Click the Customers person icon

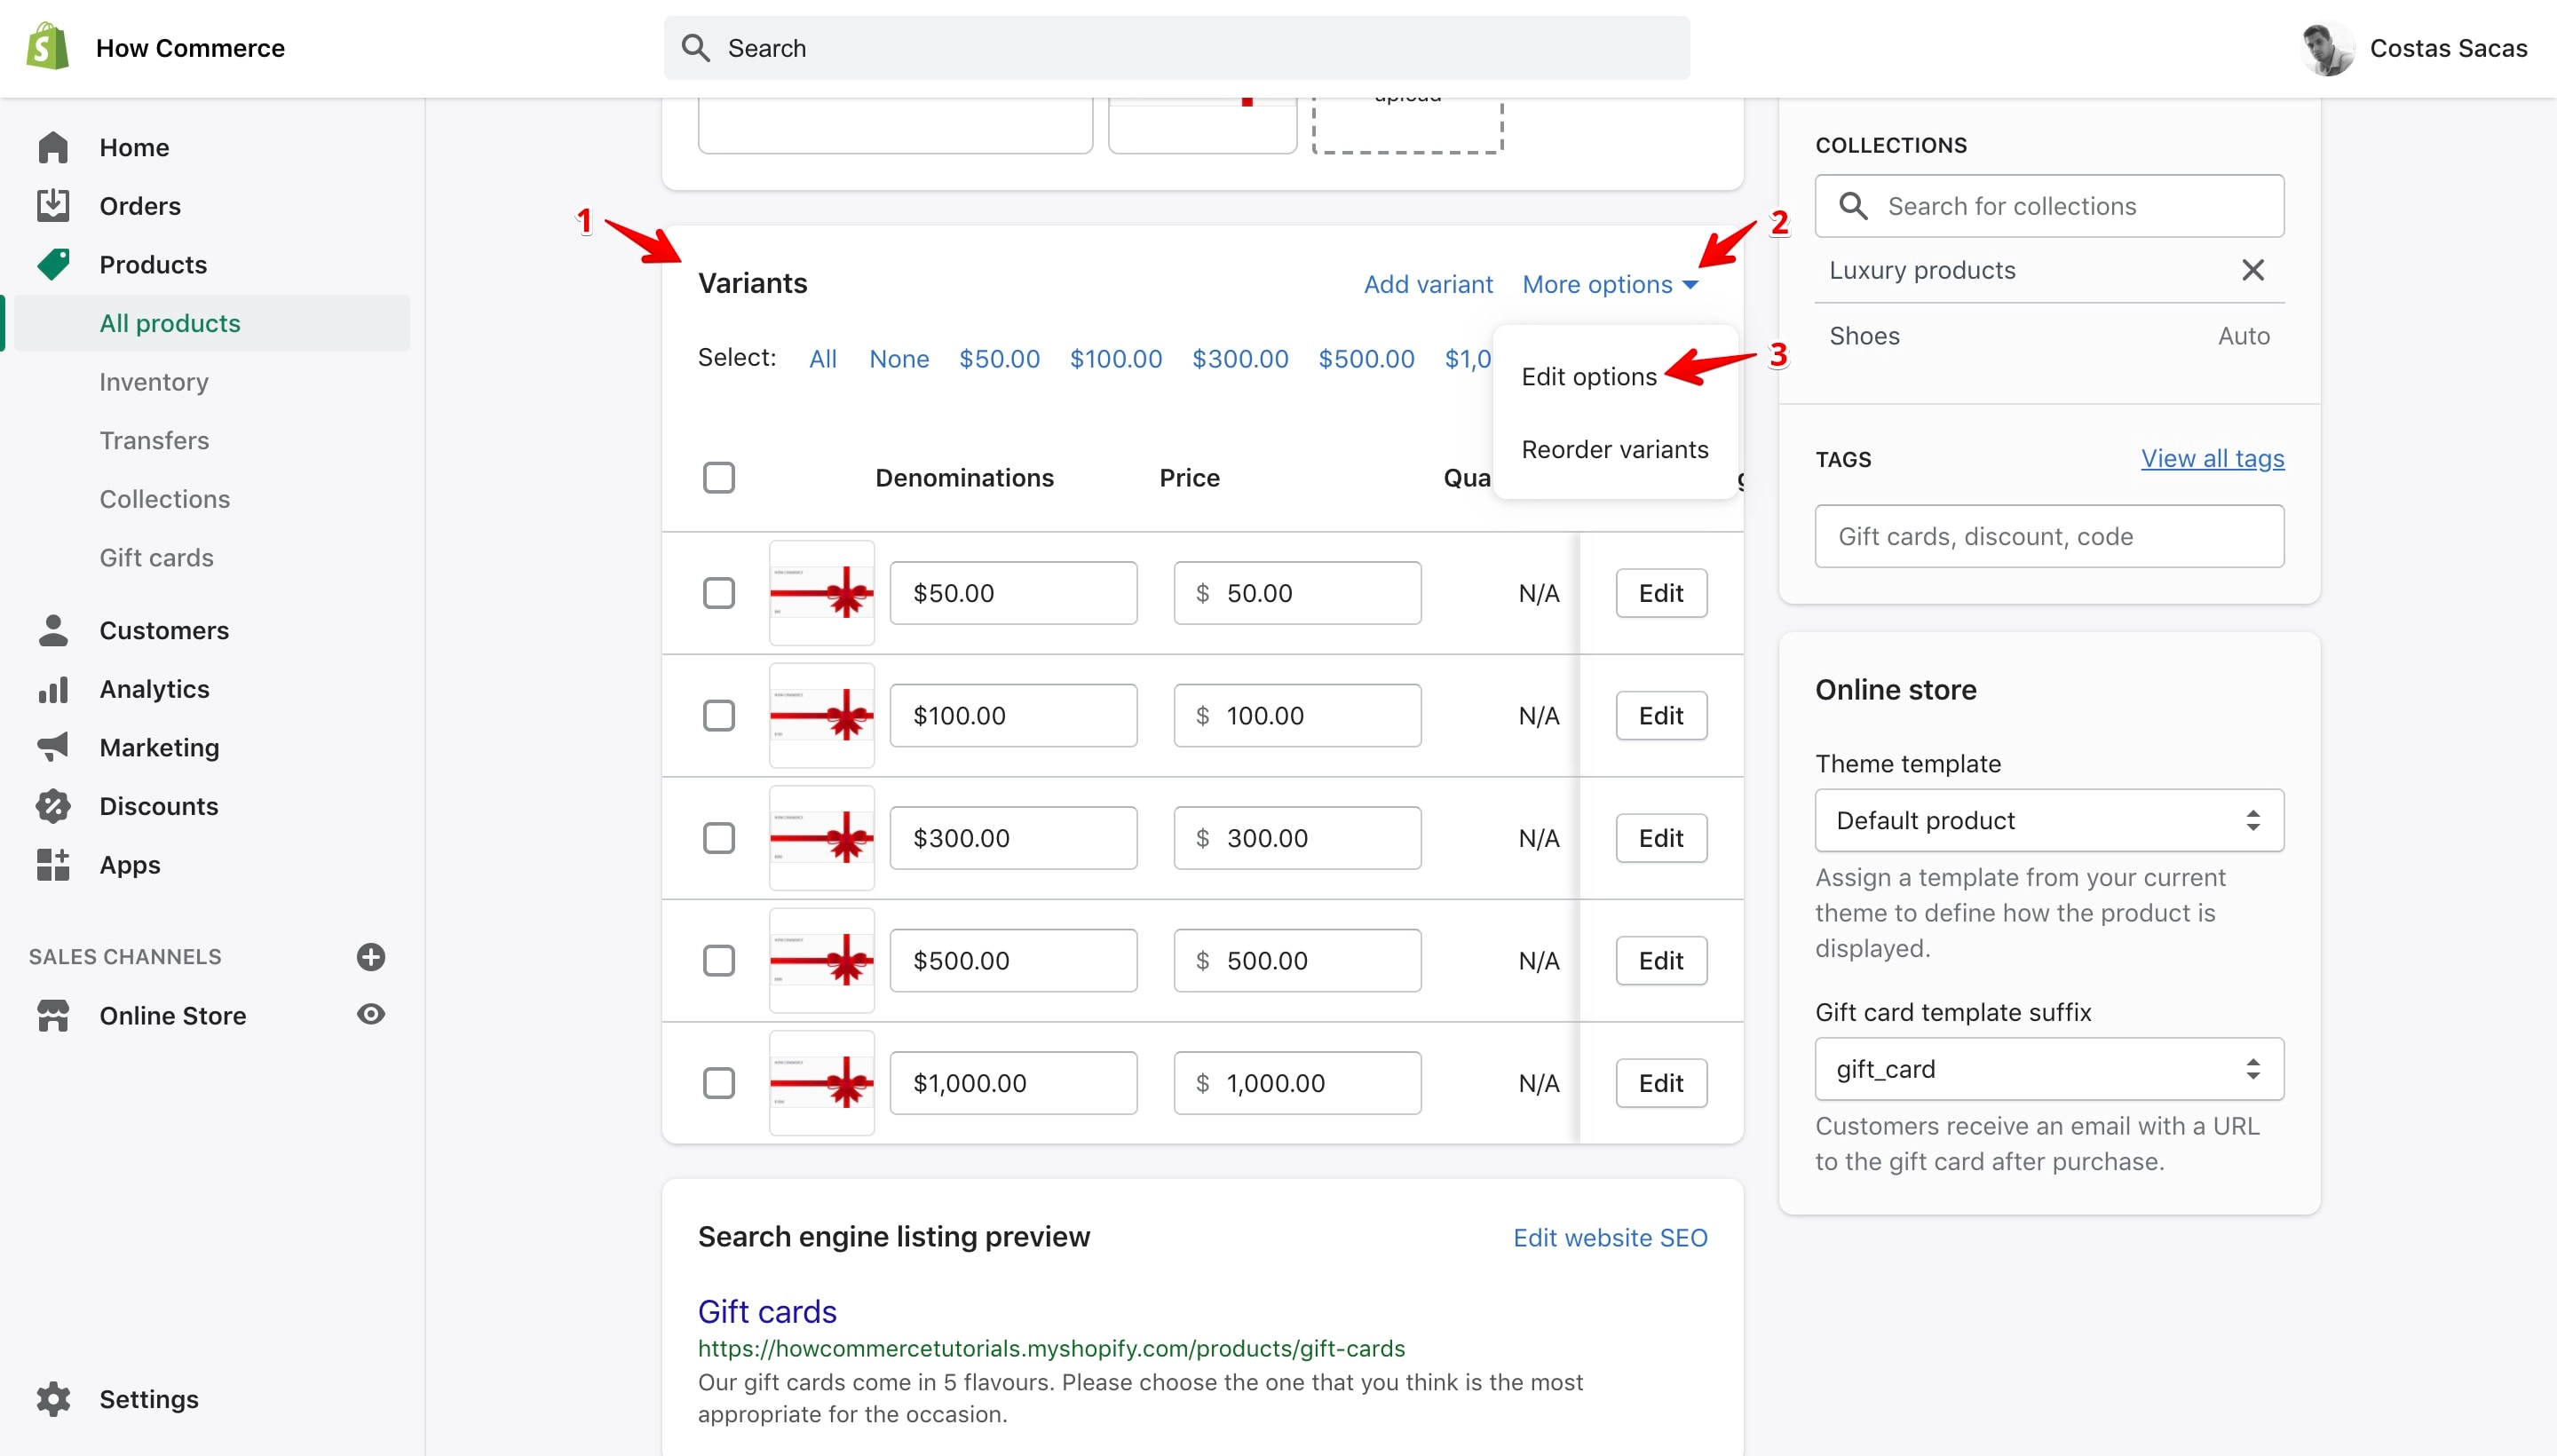[53, 630]
